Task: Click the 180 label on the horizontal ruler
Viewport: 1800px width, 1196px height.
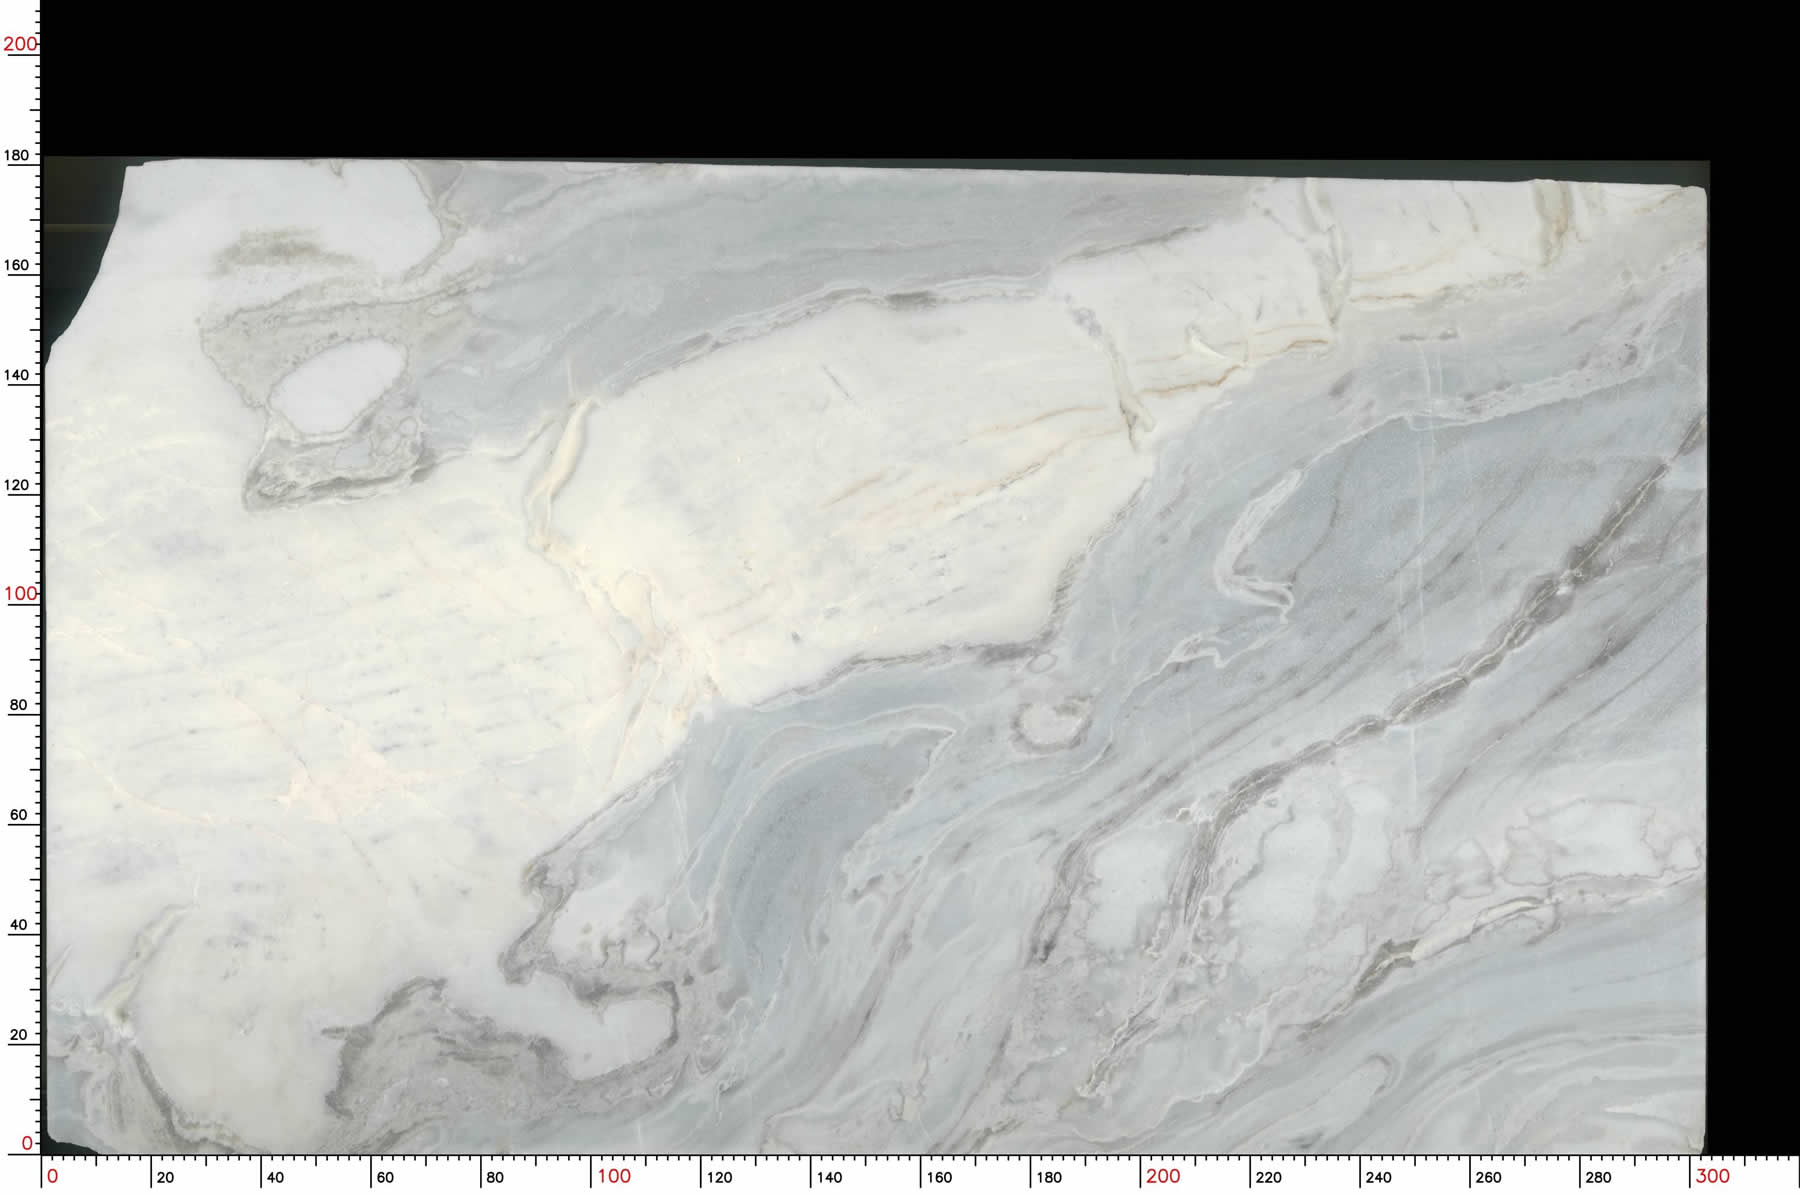Action: [1049, 1178]
